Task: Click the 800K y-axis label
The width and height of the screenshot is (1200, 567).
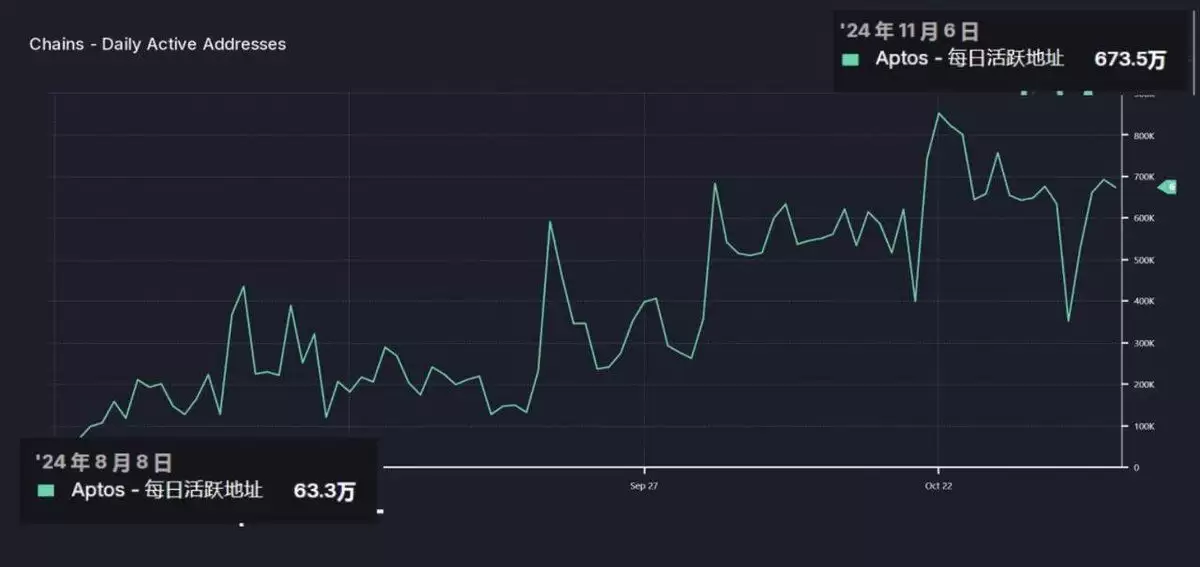Action: [x=1144, y=135]
